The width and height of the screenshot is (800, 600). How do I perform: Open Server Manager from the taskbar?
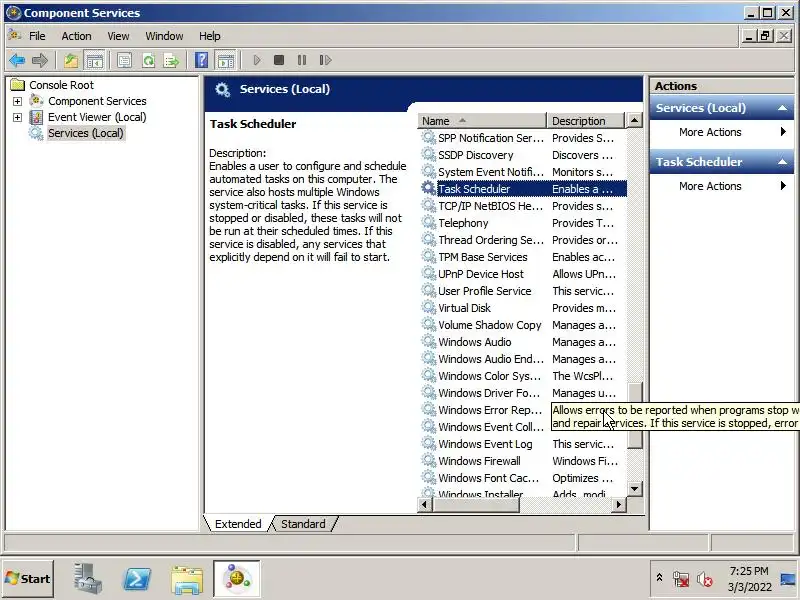(88, 579)
